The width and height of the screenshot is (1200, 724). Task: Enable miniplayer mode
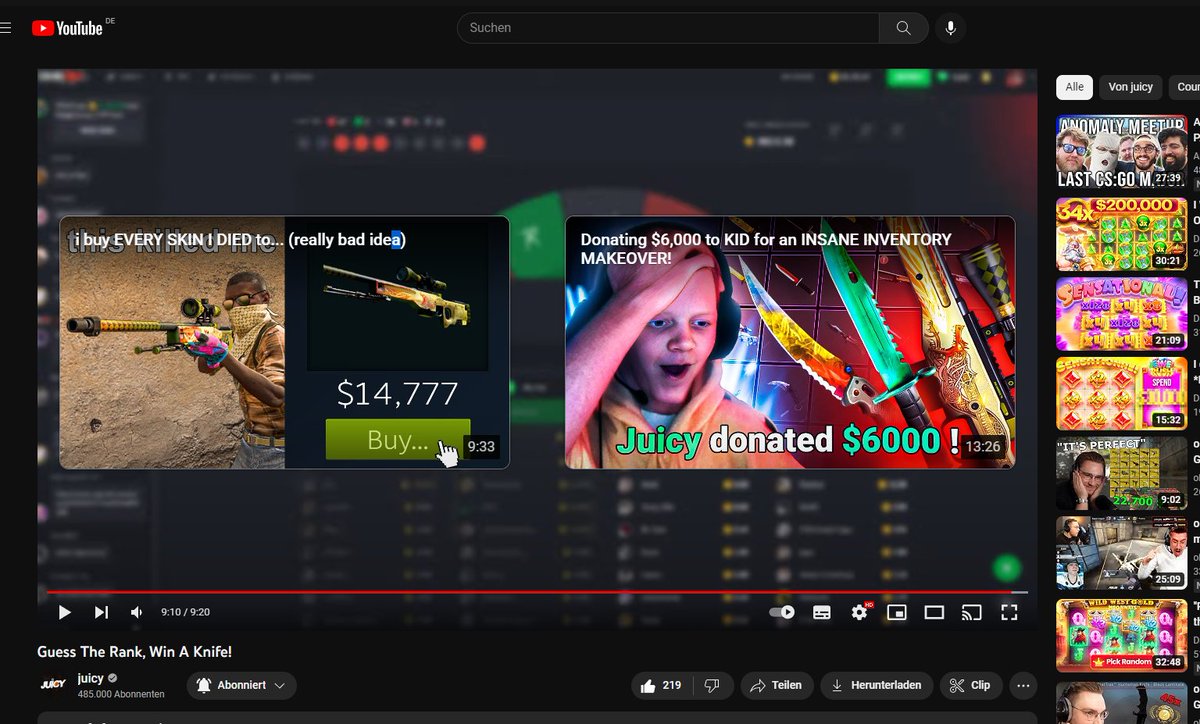[897, 612]
